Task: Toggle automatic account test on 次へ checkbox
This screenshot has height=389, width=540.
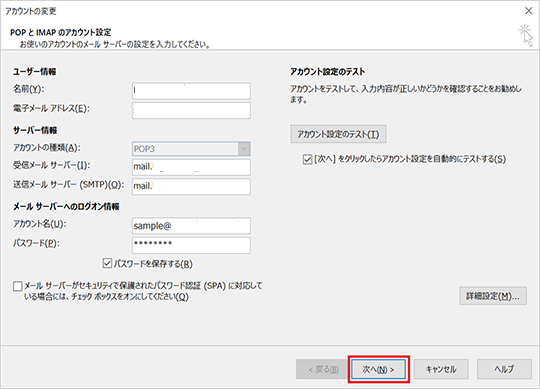Action: (307, 159)
